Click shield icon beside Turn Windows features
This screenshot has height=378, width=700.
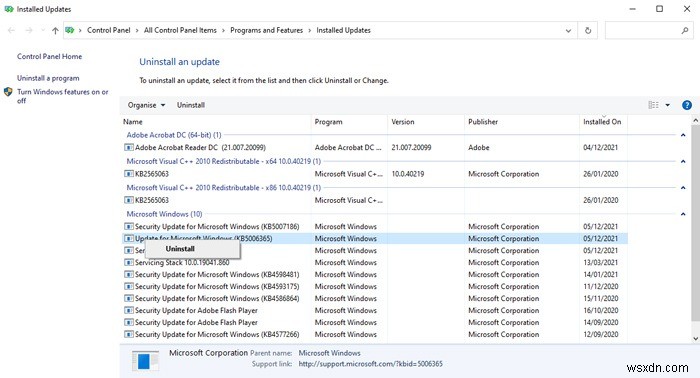[x=8, y=92]
